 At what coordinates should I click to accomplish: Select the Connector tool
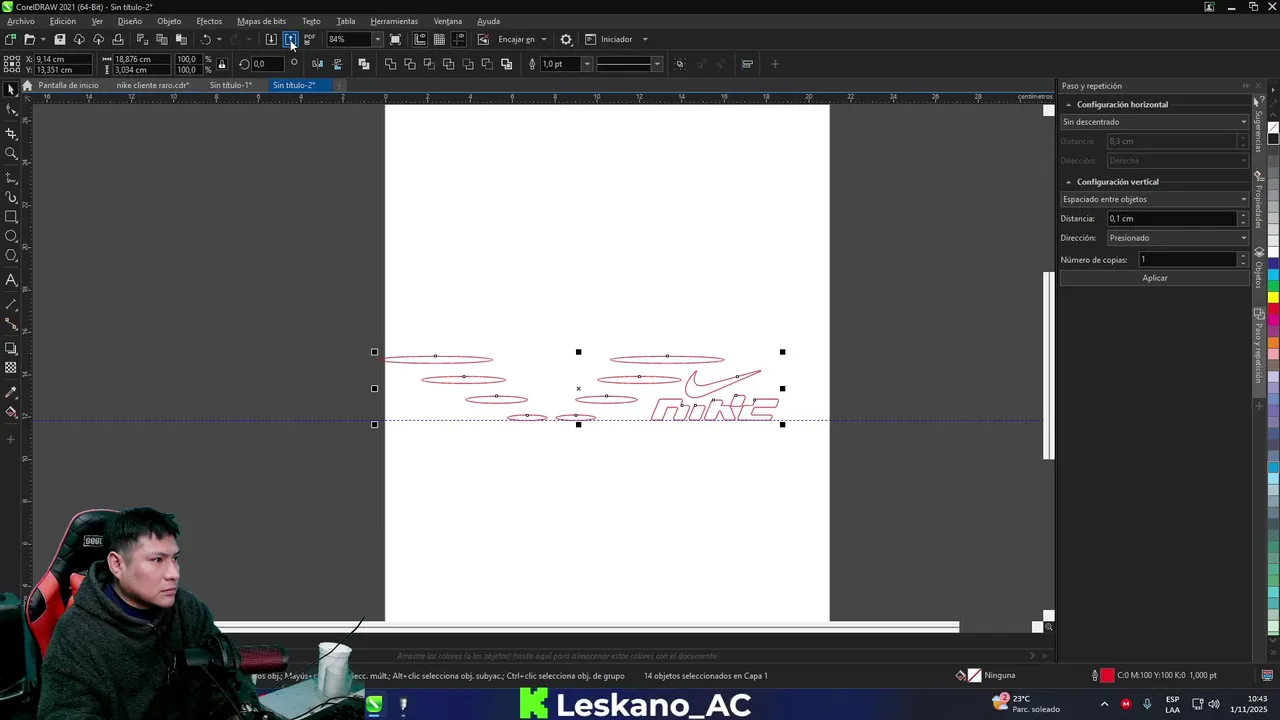pyautogui.click(x=11, y=324)
